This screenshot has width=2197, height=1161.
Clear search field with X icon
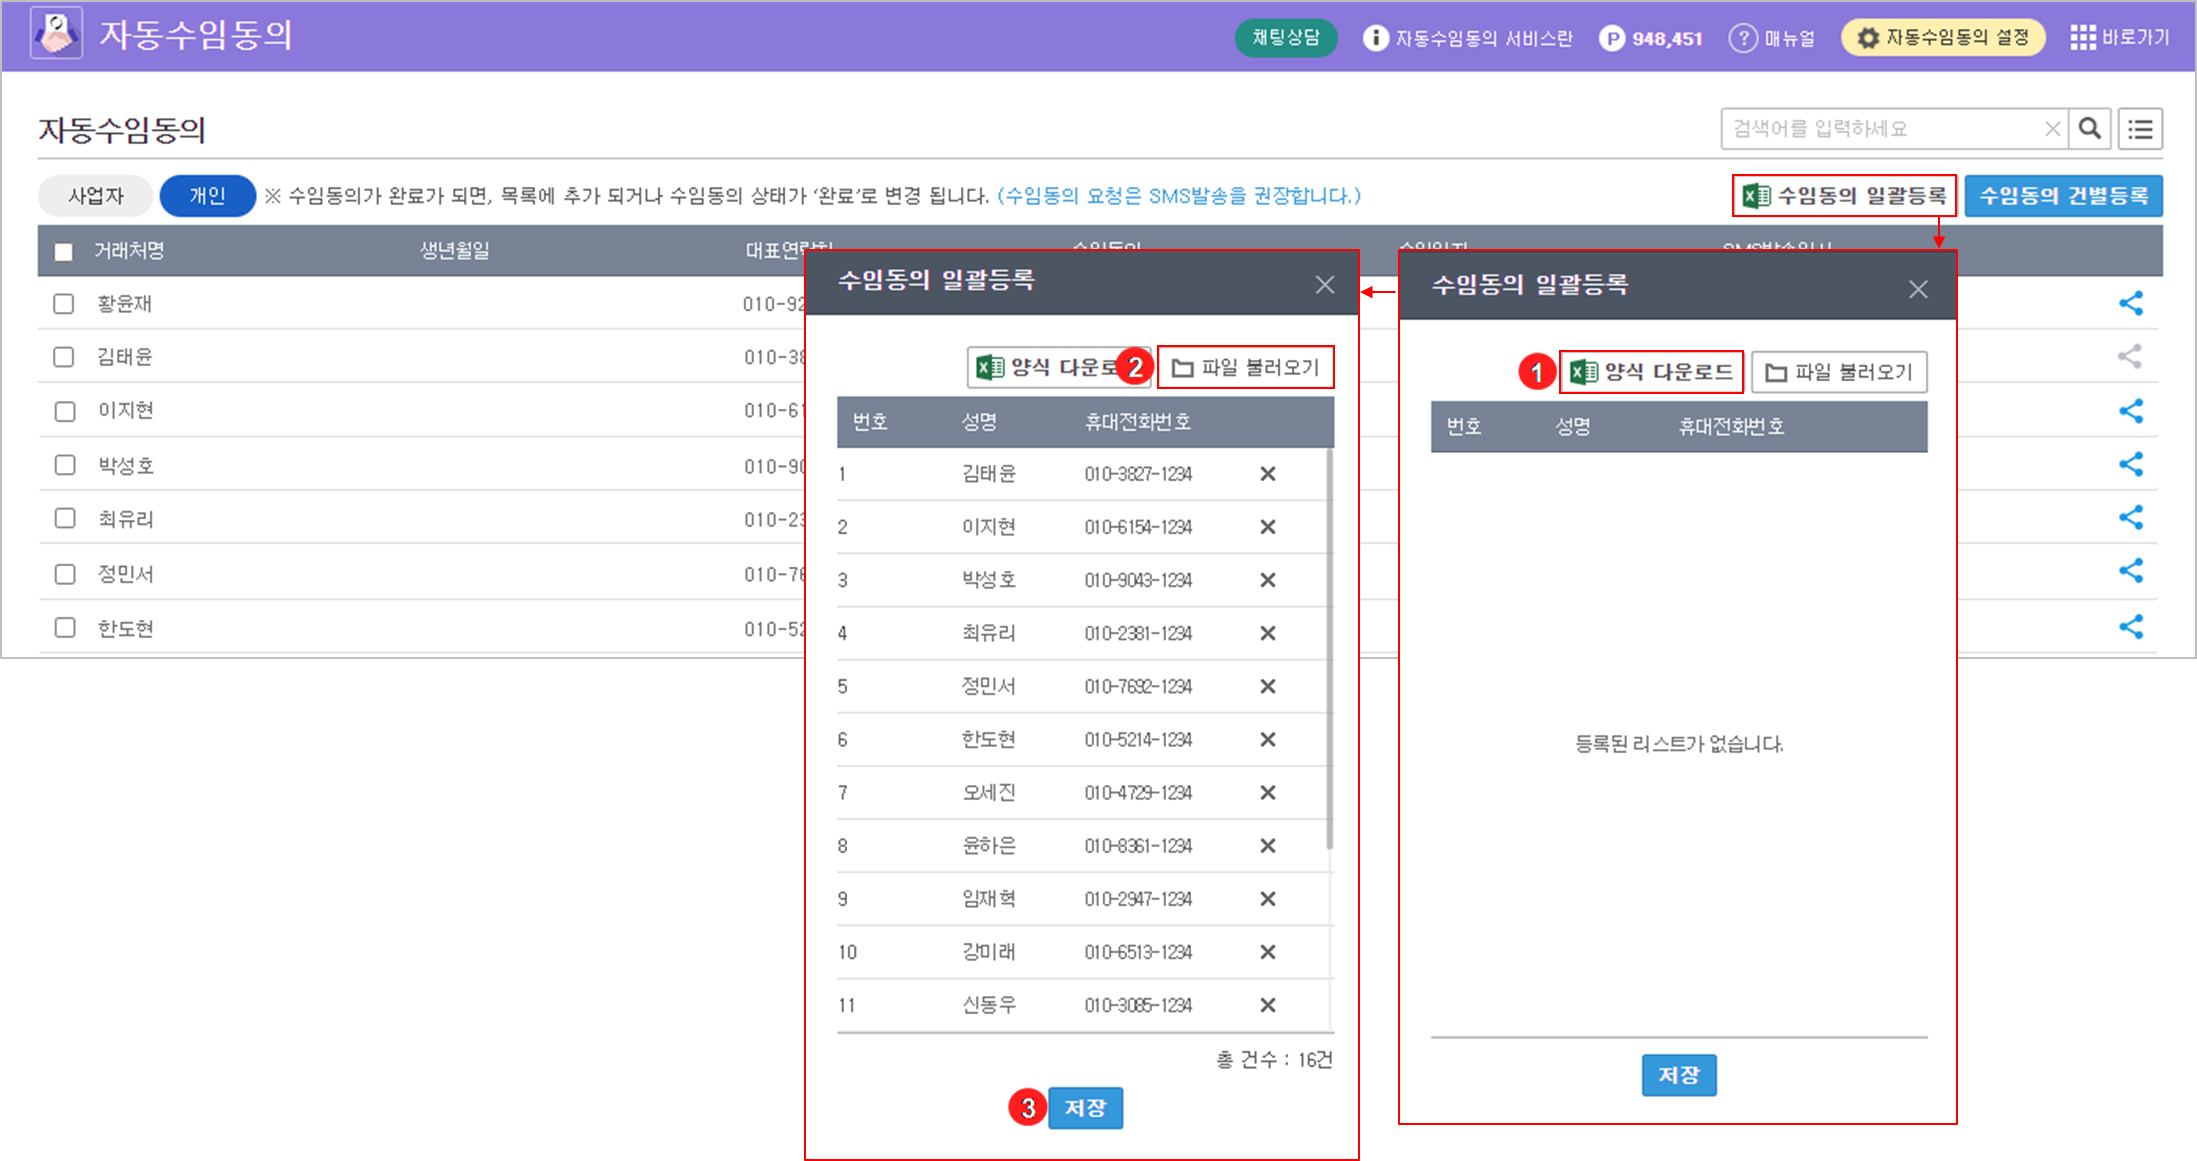click(x=2052, y=129)
